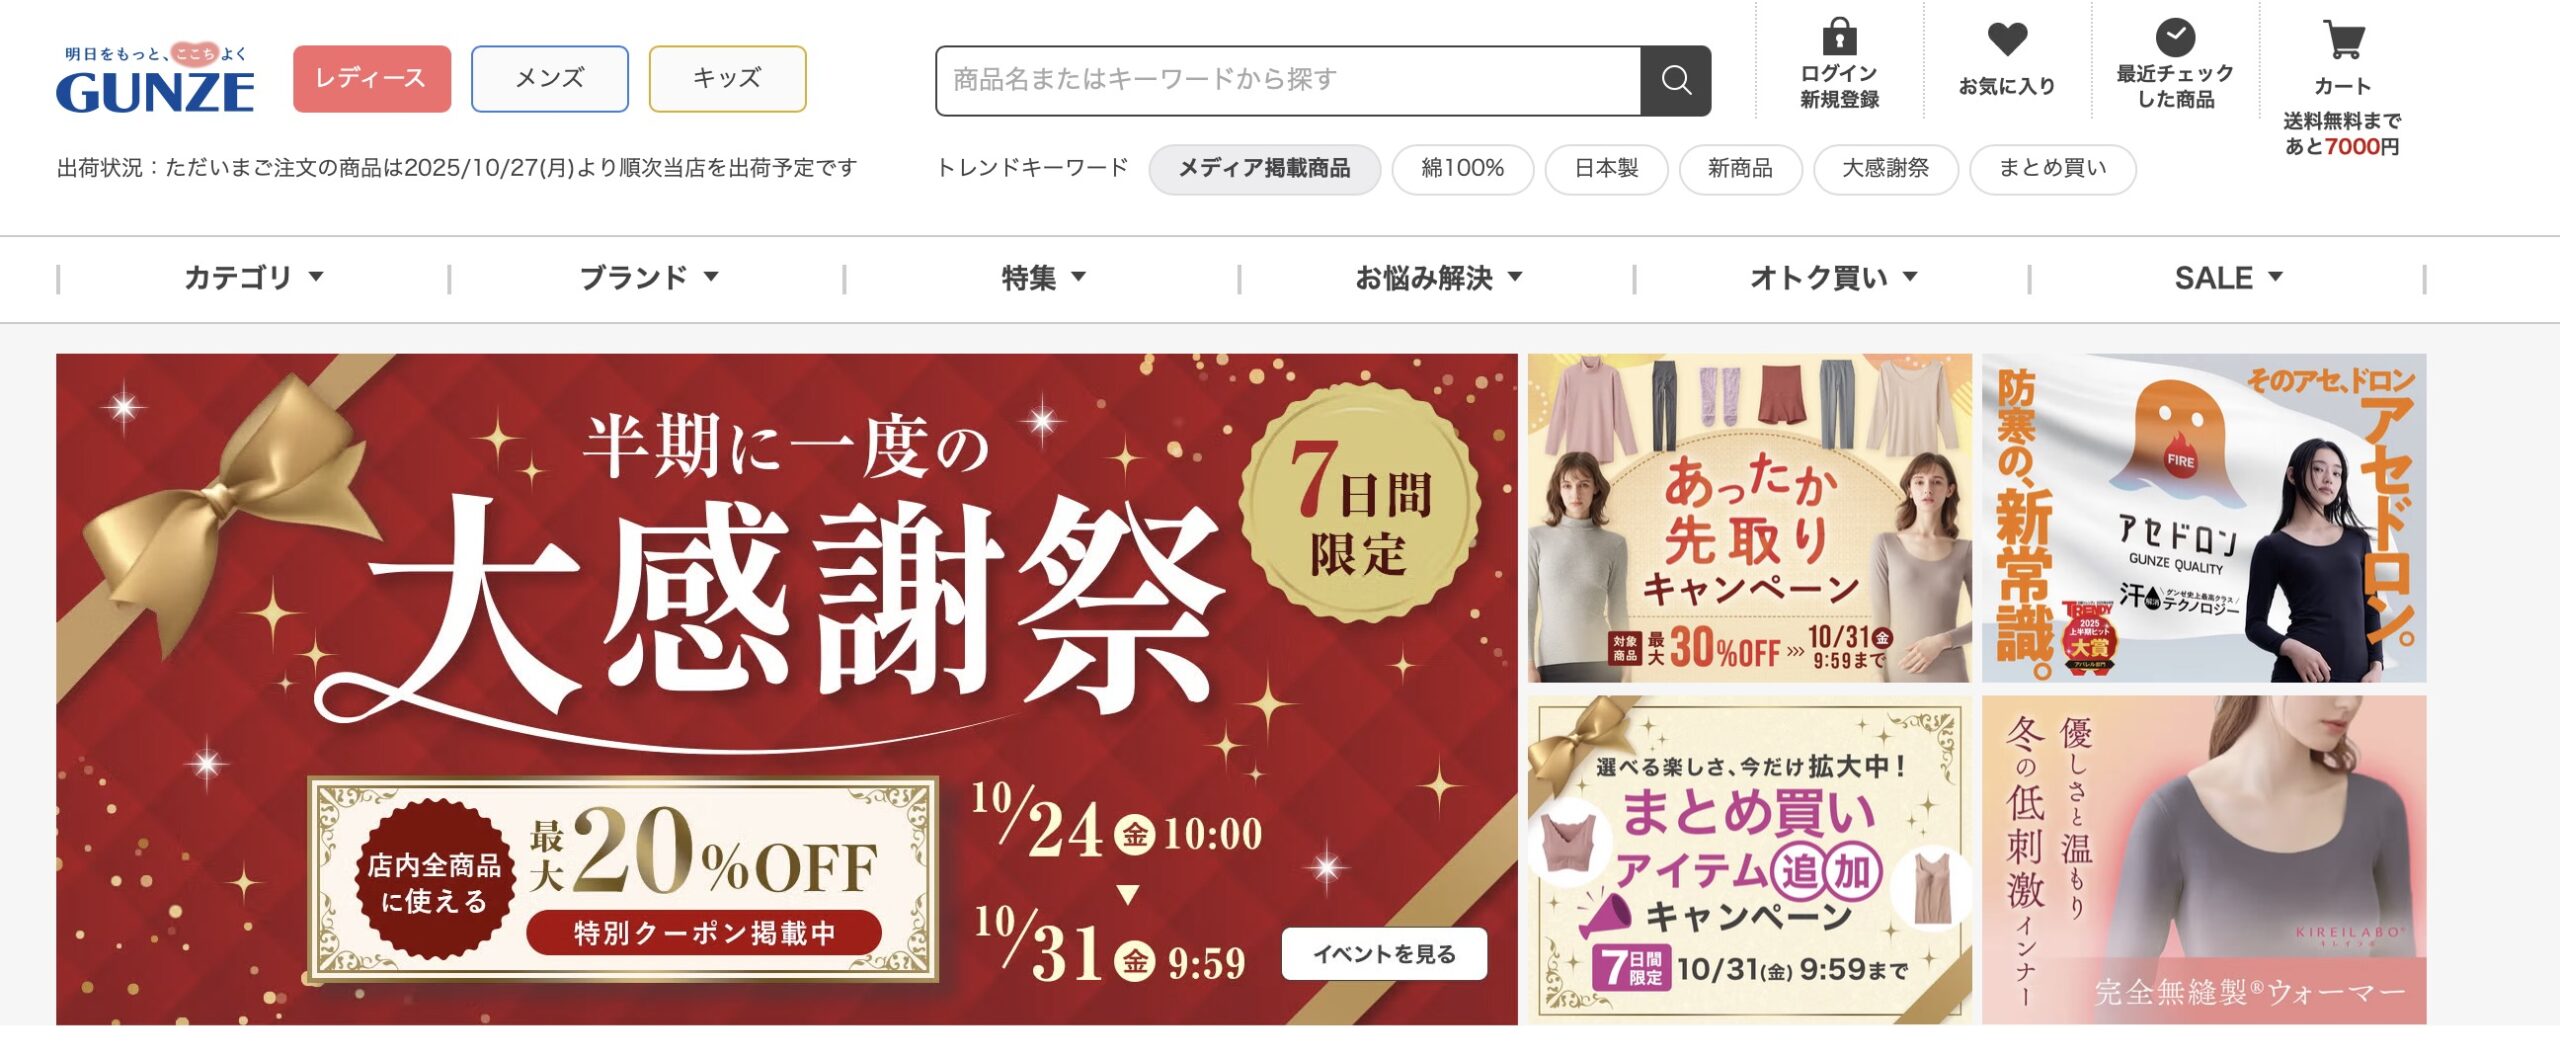Select the メンズ tab button
Image resolution: width=2560 pixels, height=1057 pixels.
click(x=550, y=79)
